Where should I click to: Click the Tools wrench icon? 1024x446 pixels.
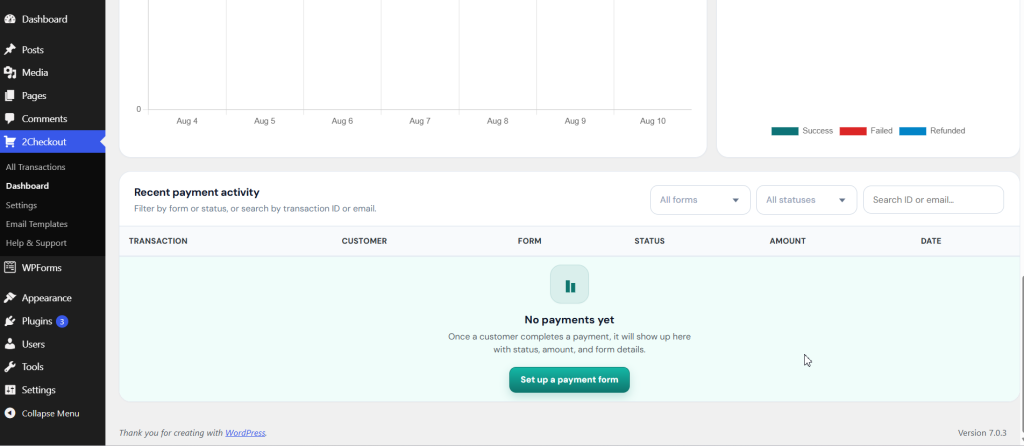point(10,367)
